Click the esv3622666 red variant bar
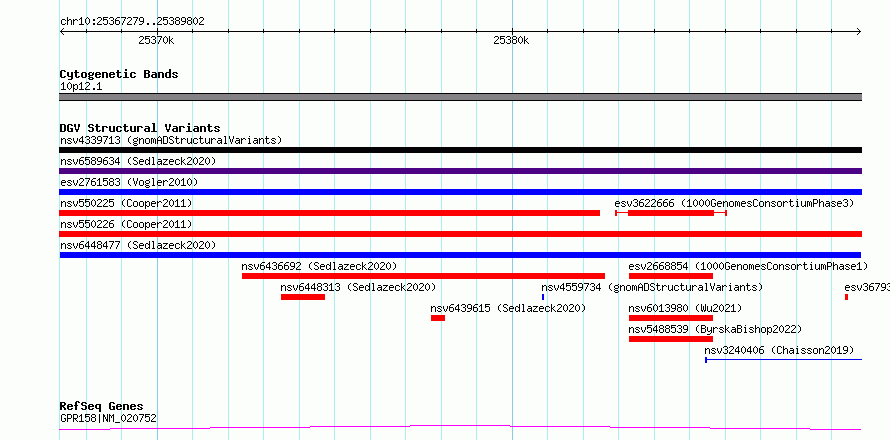This screenshot has width=890, height=440. (671, 213)
